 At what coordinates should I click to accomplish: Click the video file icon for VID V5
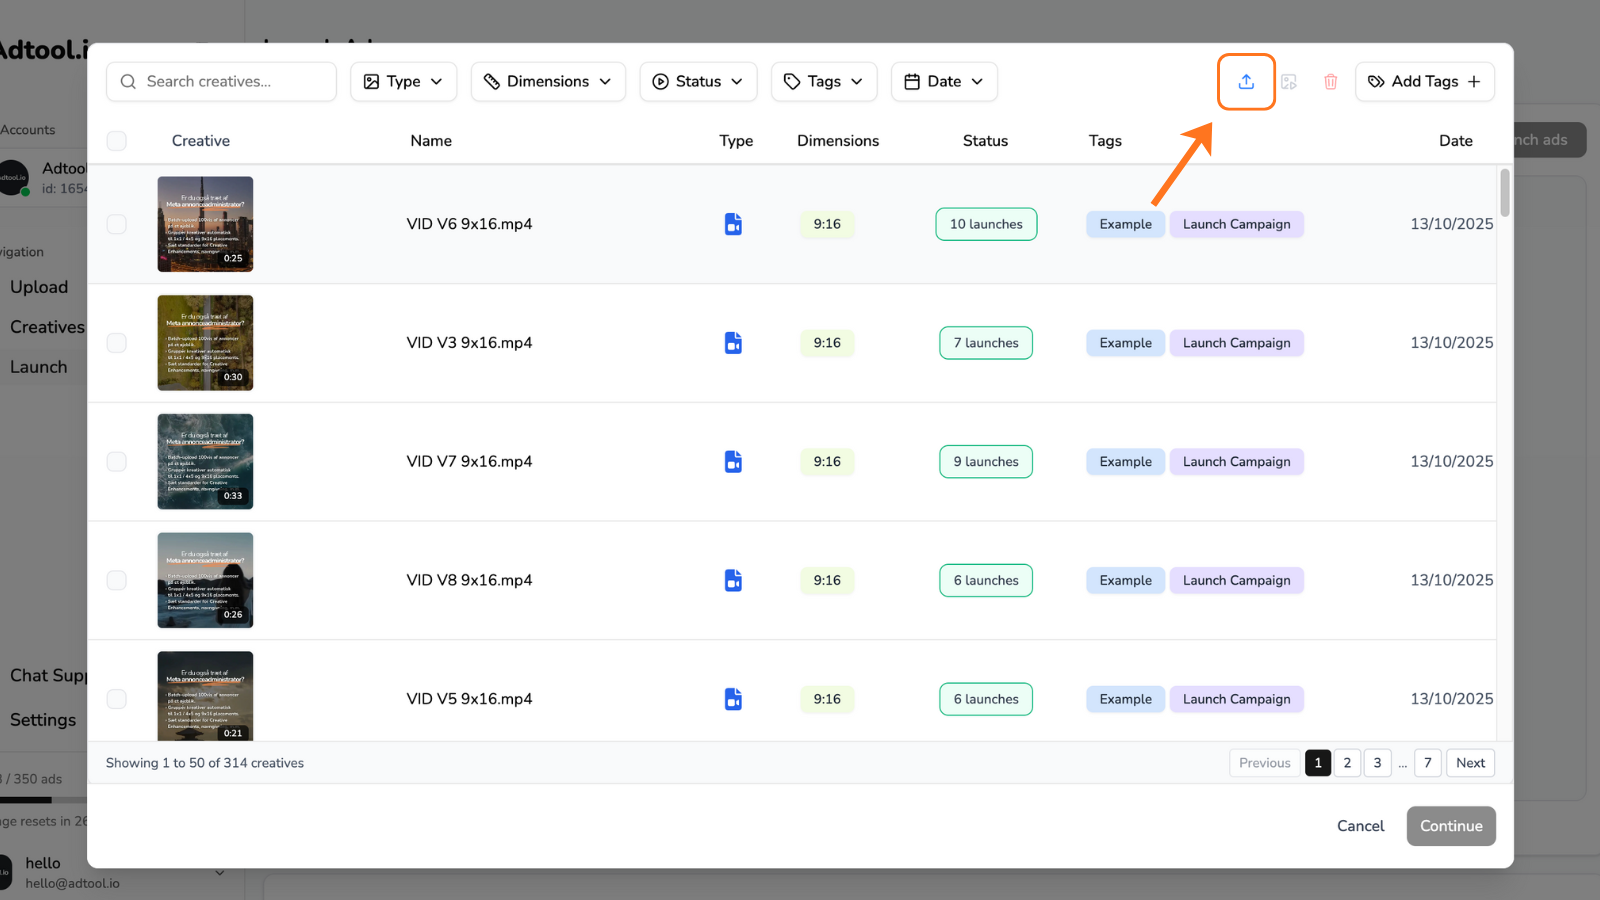733,699
